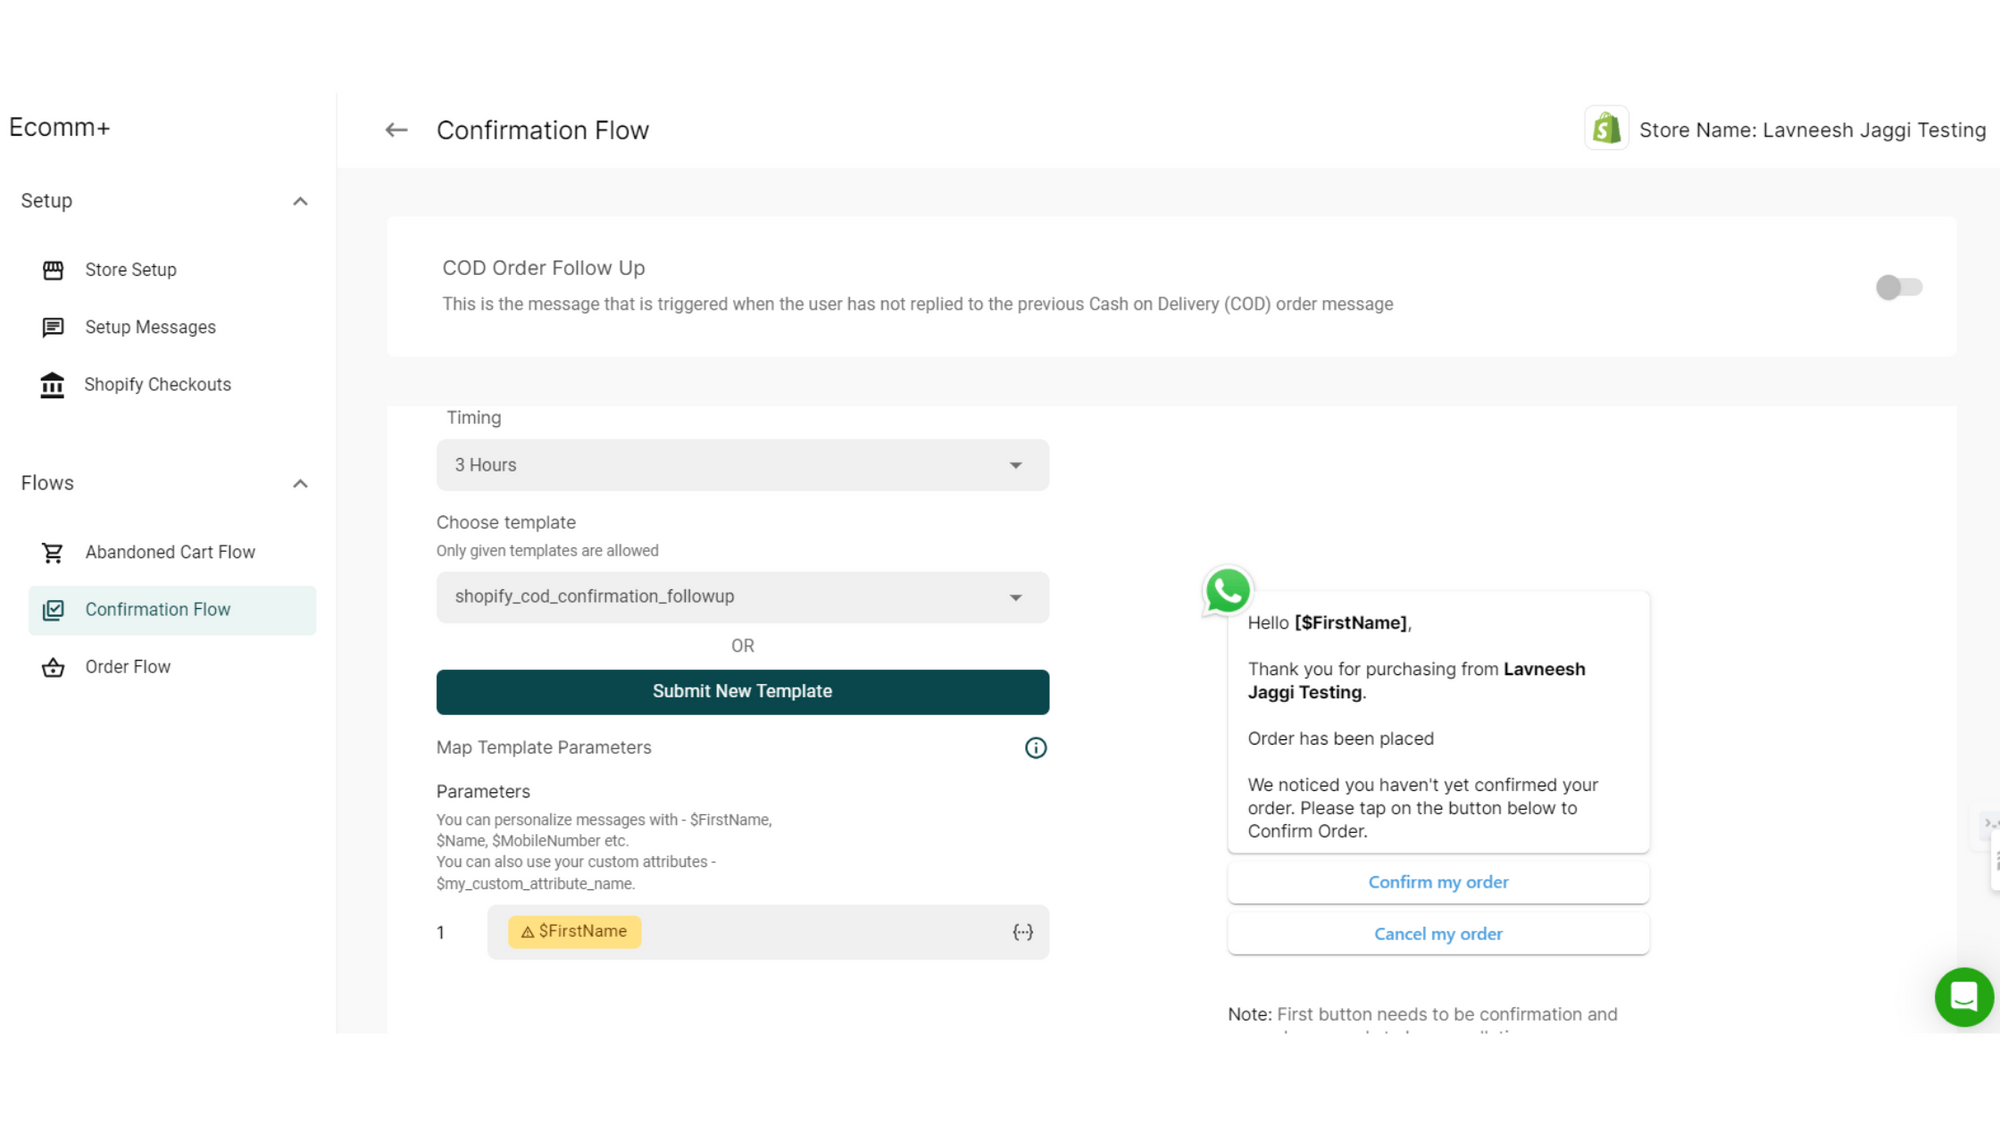Open Shopify Checkouts menu item
This screenshot has width=2000, height=1125.
coord(157,385)
